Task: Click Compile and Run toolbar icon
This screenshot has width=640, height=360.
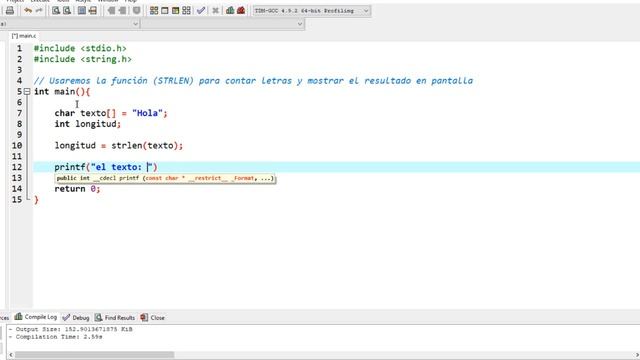Action: (176, 11)
